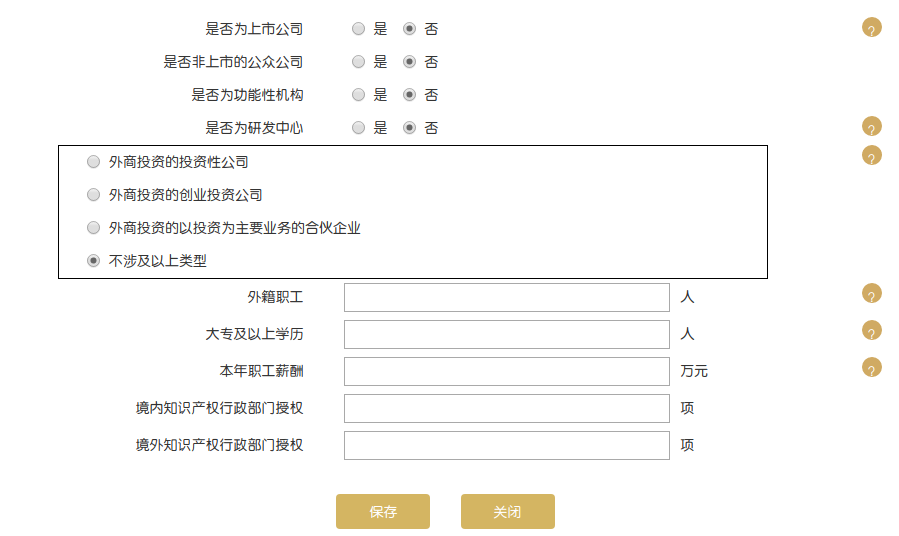Focus the 境内知识产权行政部门授权 input field
Screen dimensions: 899x536
coord(507,408)
